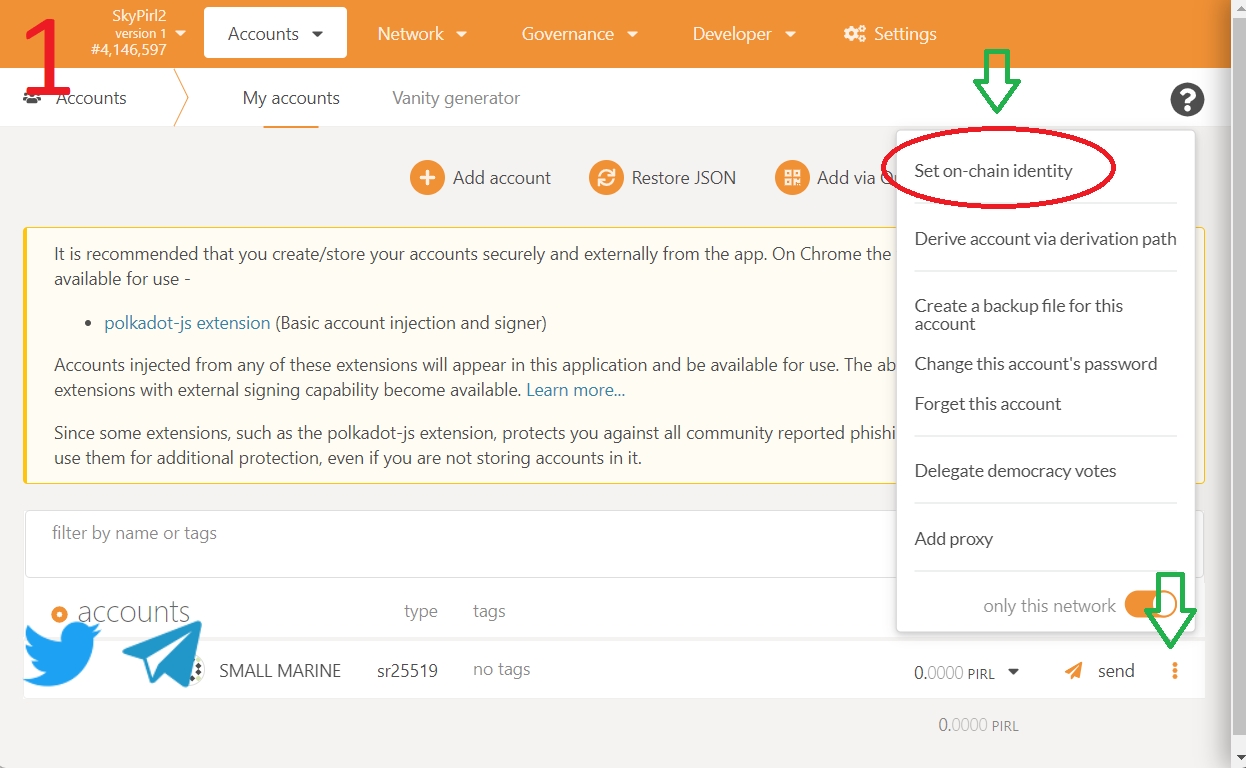Click the help question mark icon

tap(1187, 99)
